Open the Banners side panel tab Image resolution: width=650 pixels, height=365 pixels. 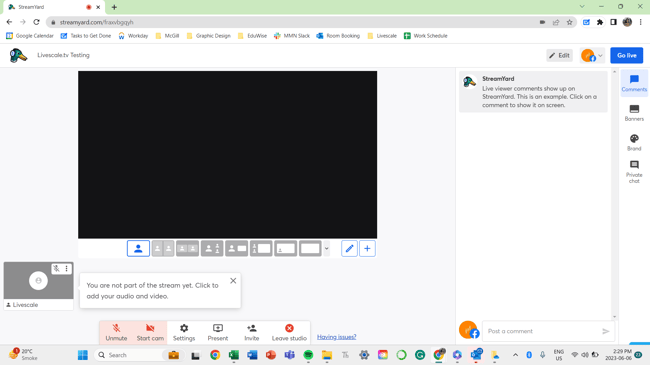coord(634,113)
